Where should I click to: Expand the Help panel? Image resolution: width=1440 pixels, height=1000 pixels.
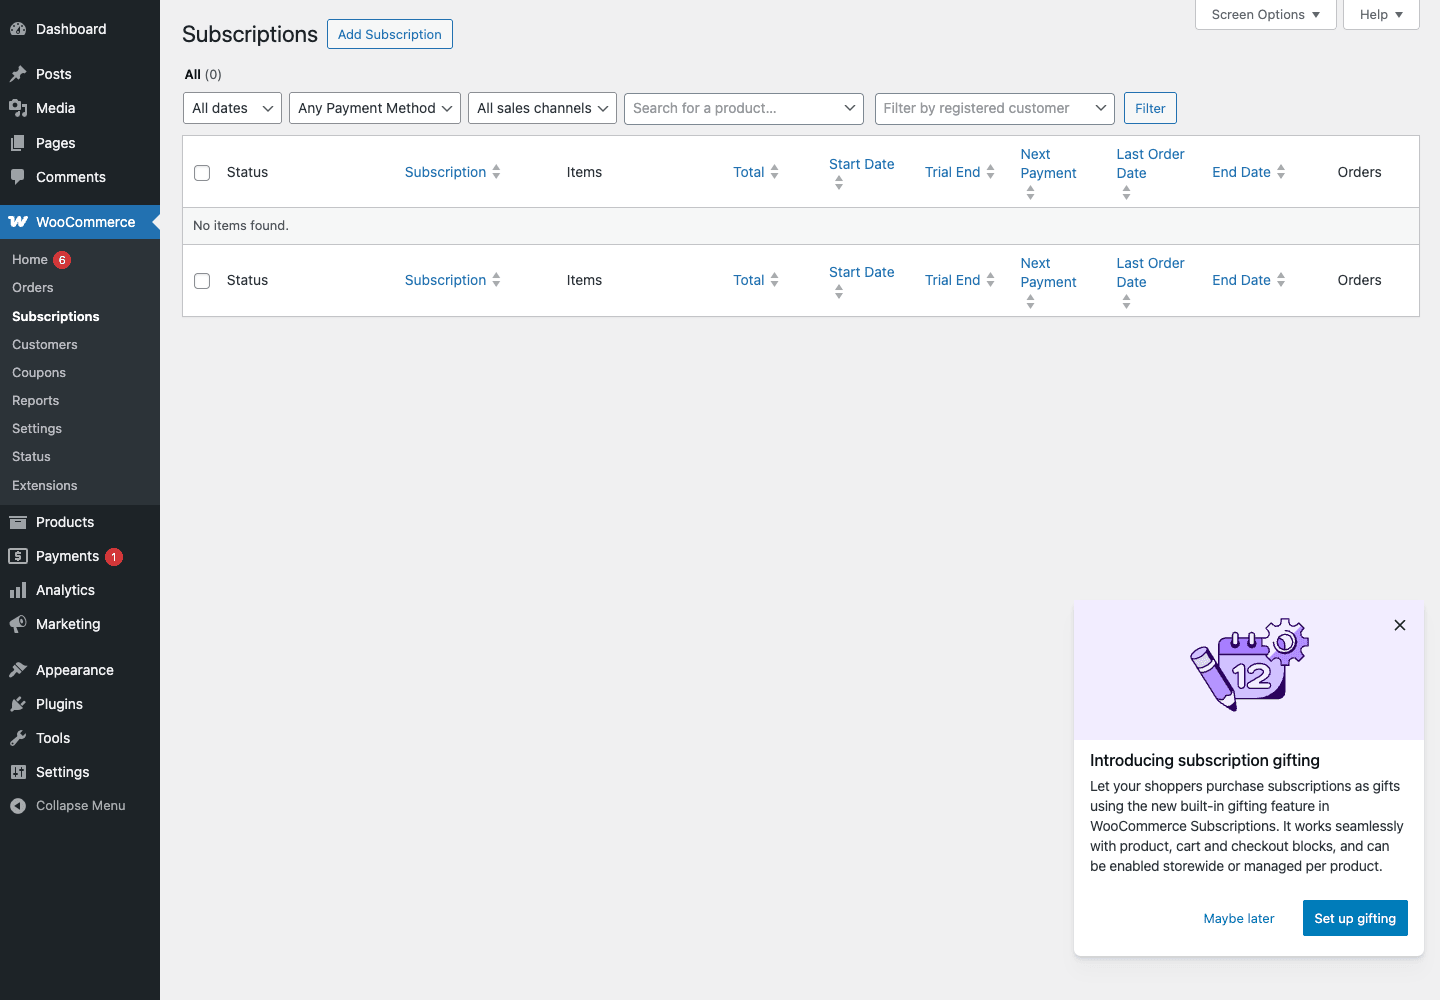tap(1381, 15)
